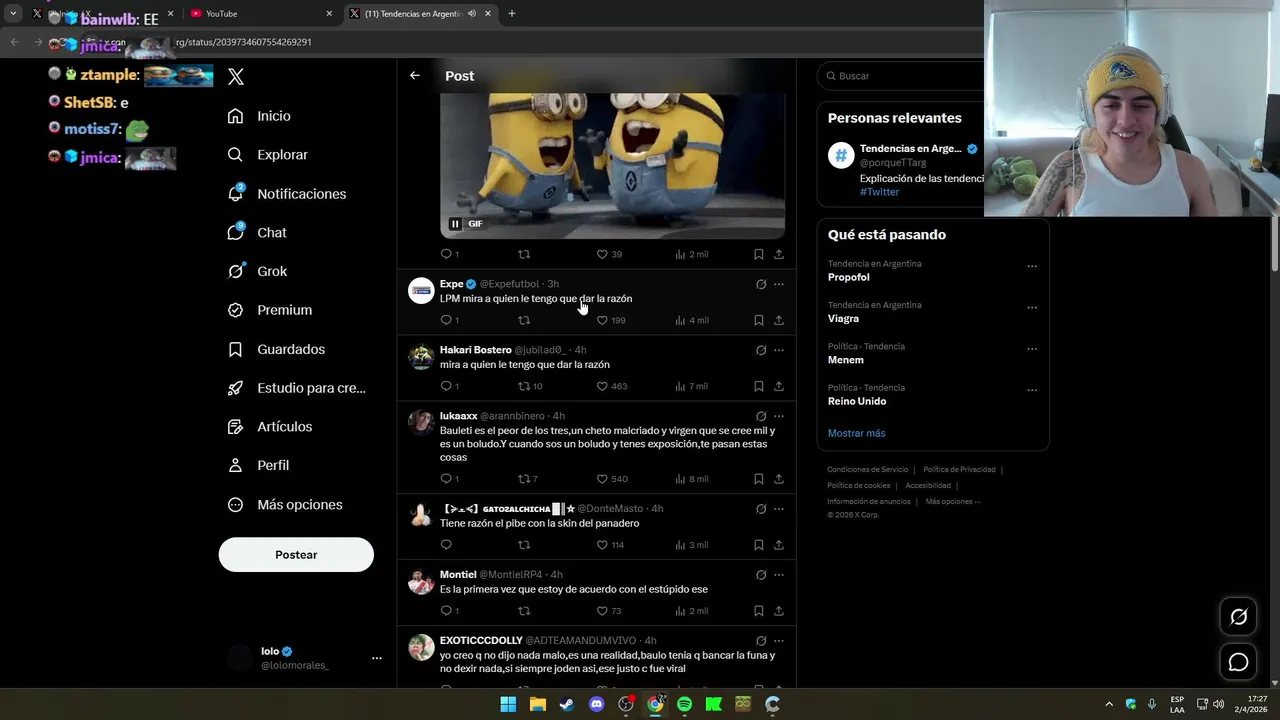This screenshot has height=720, width=1280.
Task: Open Expe profile name link
Action: (452, 284)
